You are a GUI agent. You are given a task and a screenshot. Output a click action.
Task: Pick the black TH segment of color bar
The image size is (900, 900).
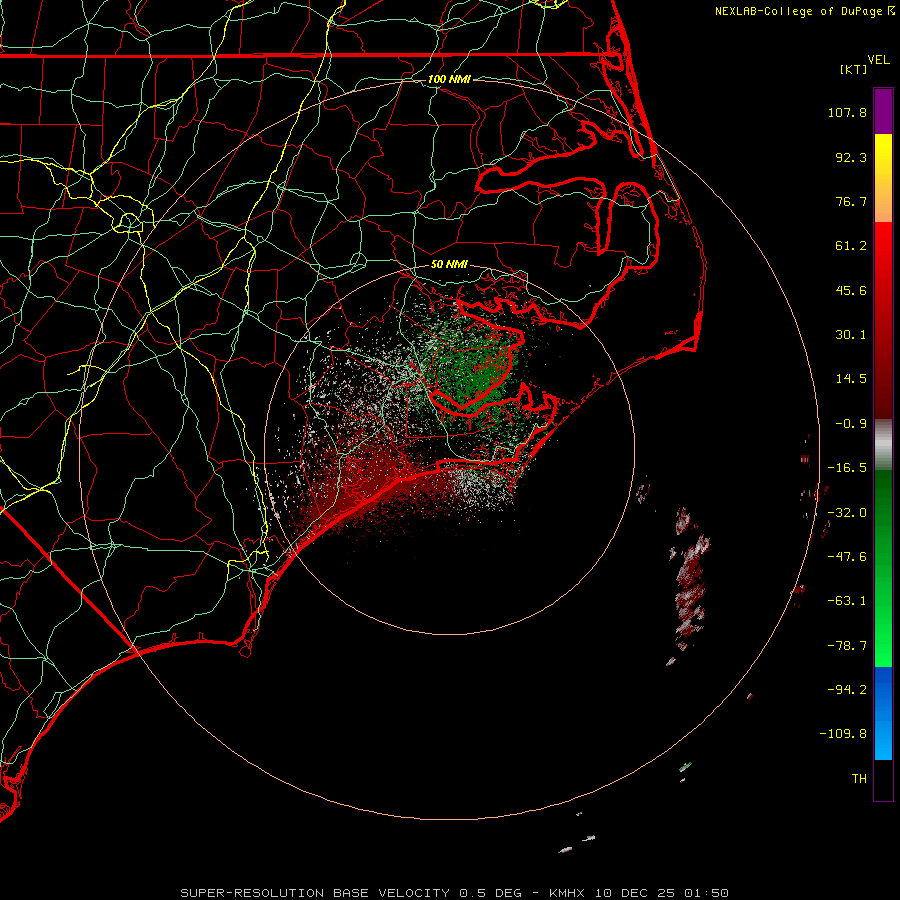(883, 779)
